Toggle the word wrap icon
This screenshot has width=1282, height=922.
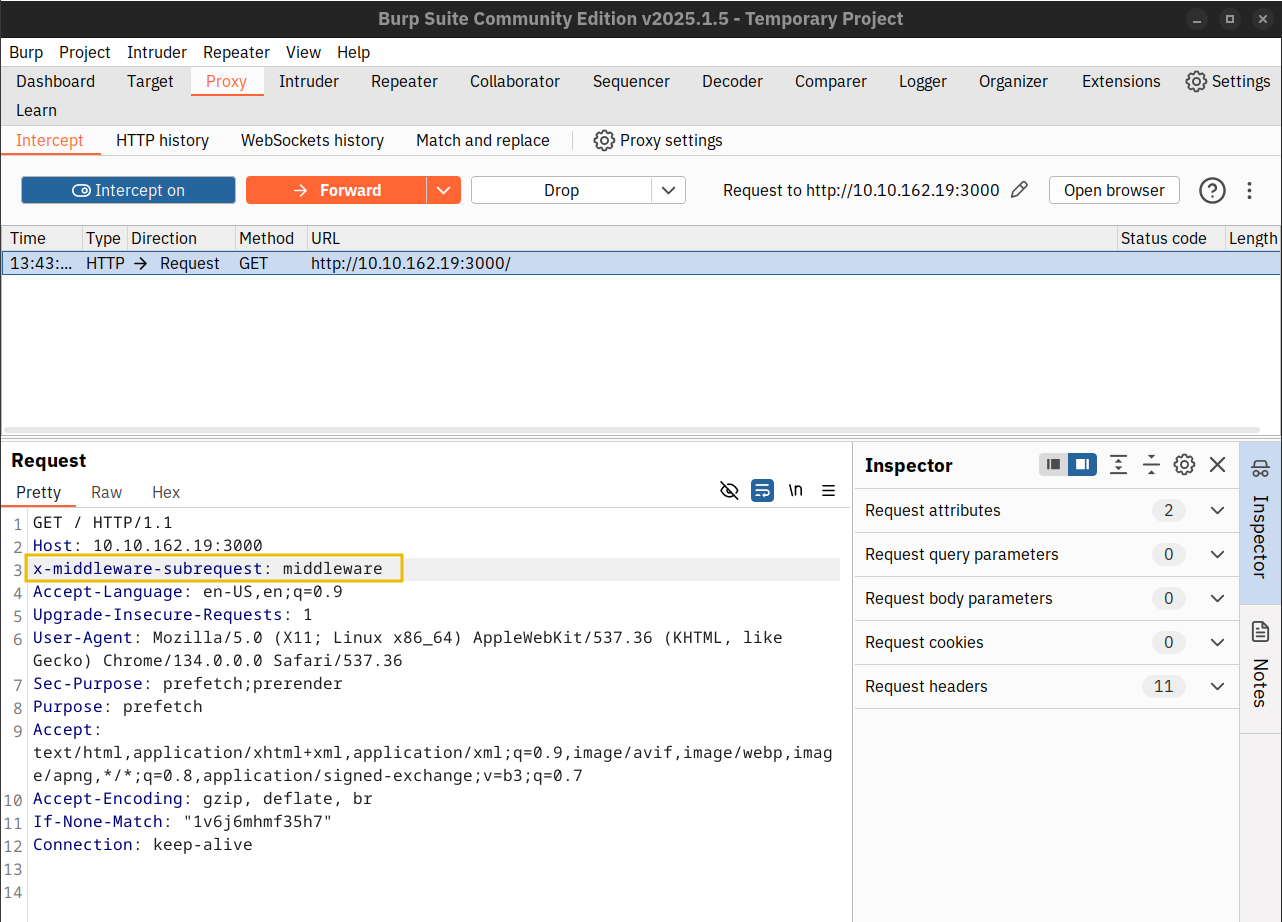click(762, 490)
